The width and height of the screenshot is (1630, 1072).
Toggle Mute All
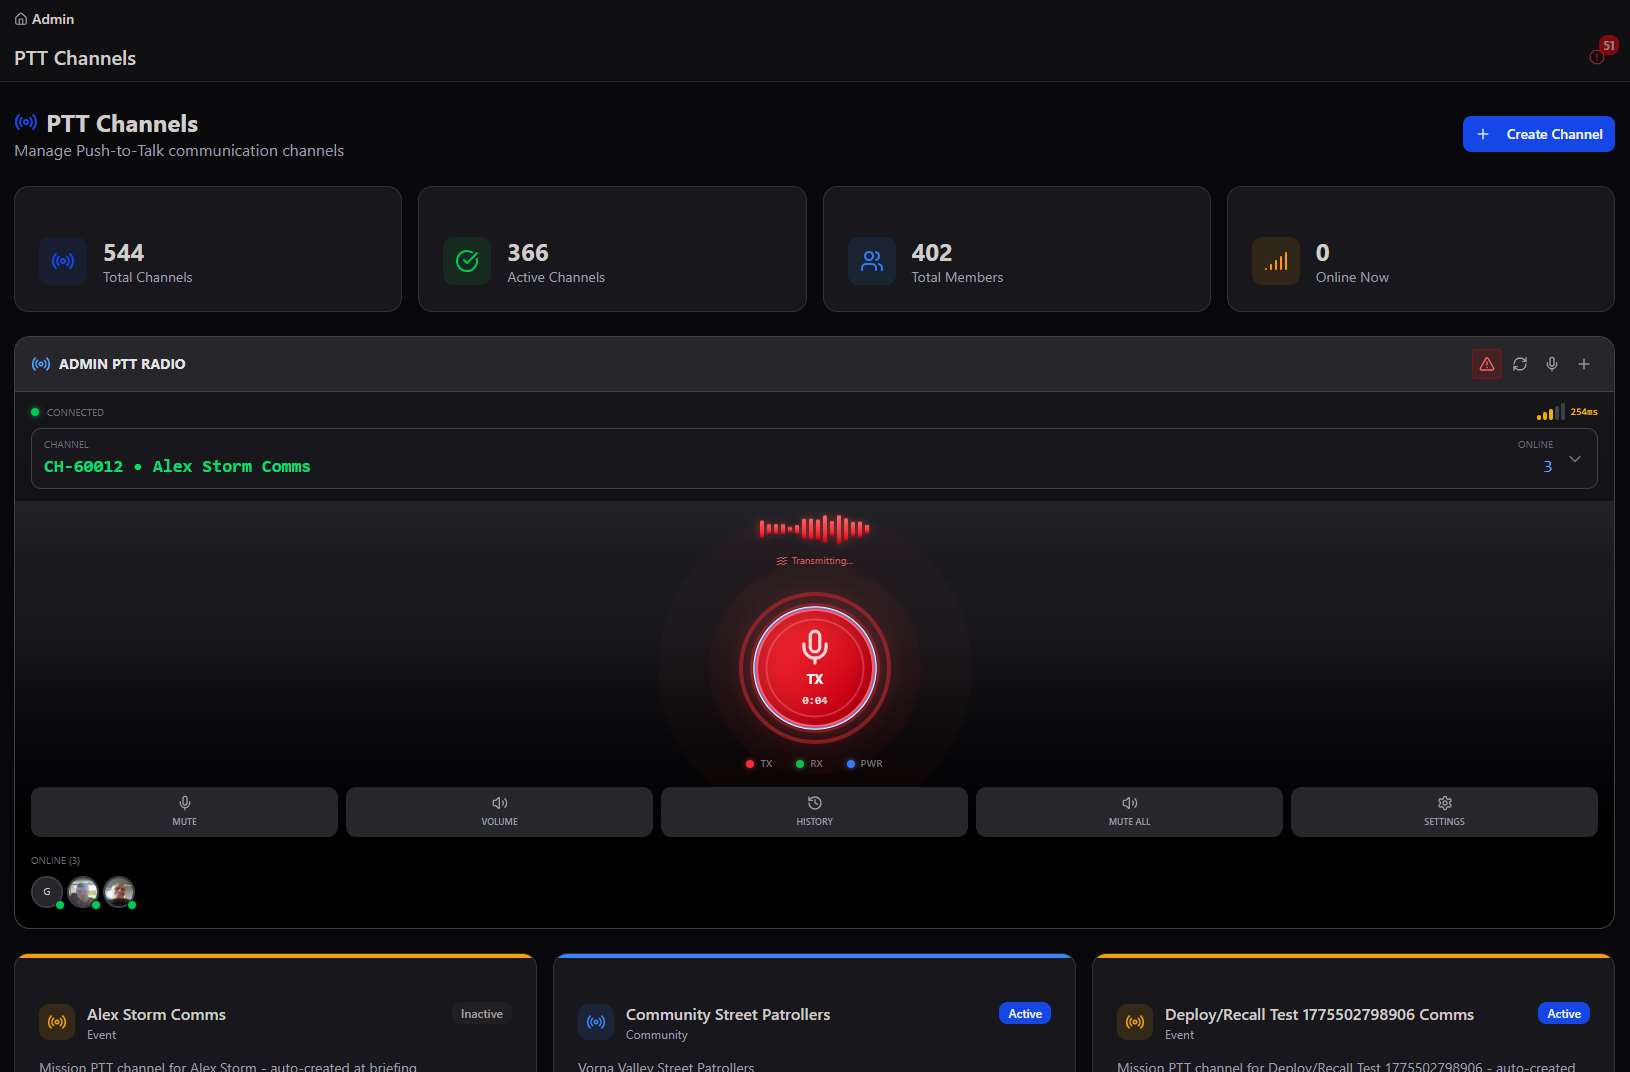coord(1129,811)
